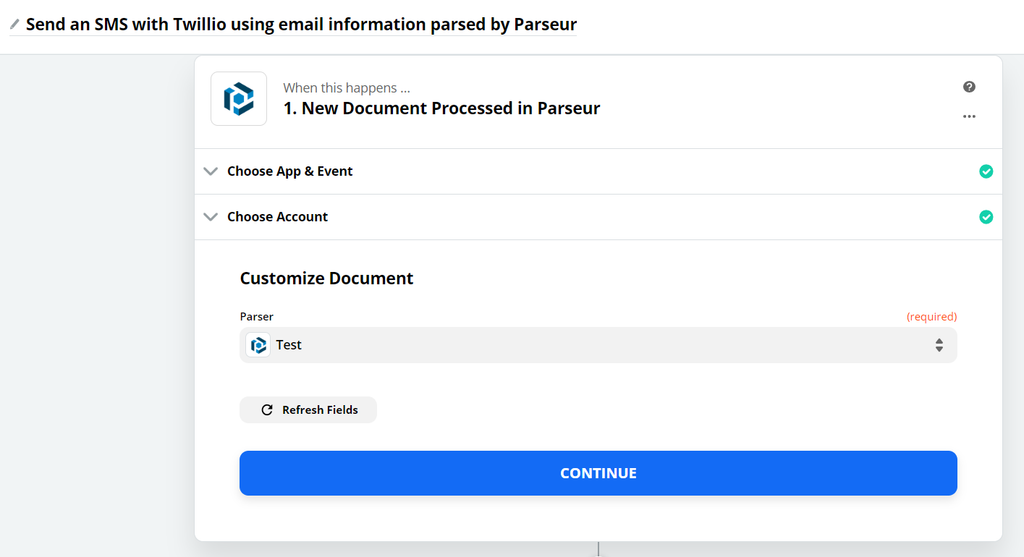Click the blue CONTINUE button

(598, 473)
